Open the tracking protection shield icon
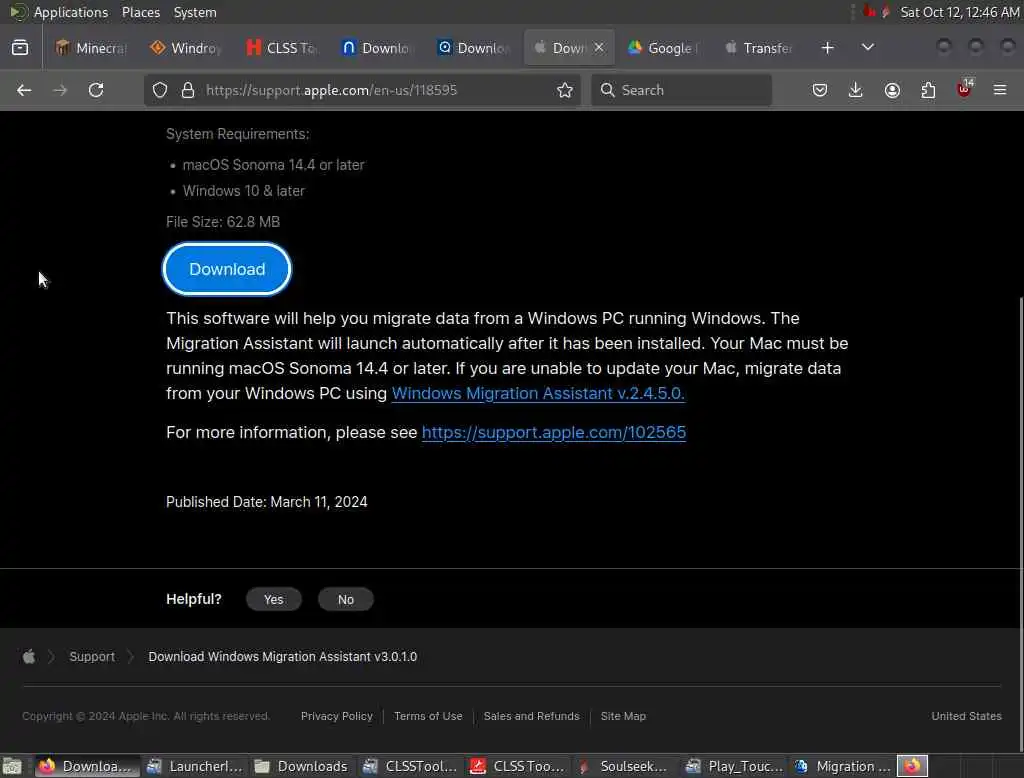1024x778 pixels. pyautogui.click(x=160, y=90)
